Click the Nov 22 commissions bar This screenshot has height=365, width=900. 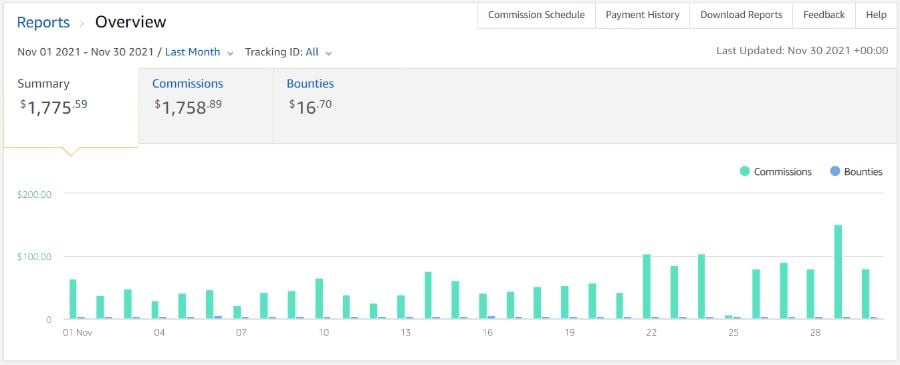[x=646, y=286]
